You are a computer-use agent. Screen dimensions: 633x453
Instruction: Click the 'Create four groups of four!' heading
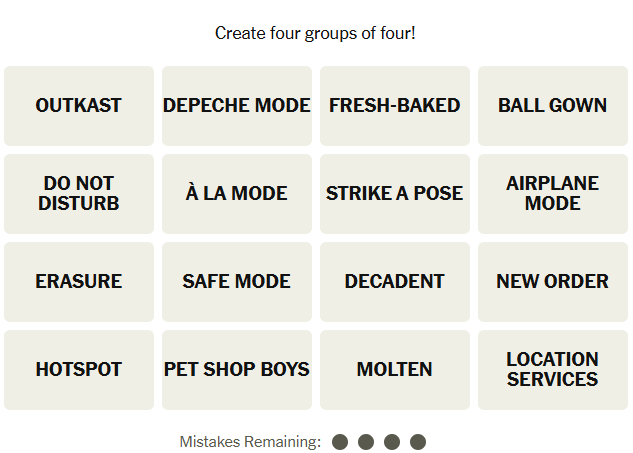(315, 34)
